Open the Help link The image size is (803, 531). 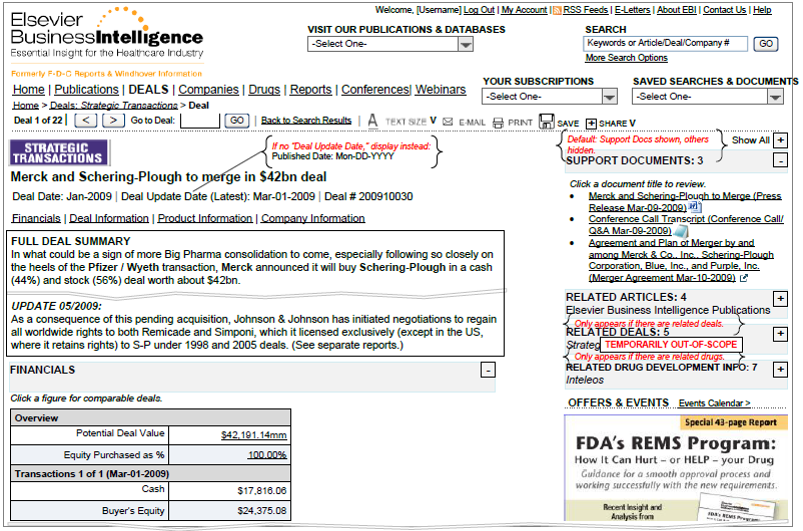762,10
